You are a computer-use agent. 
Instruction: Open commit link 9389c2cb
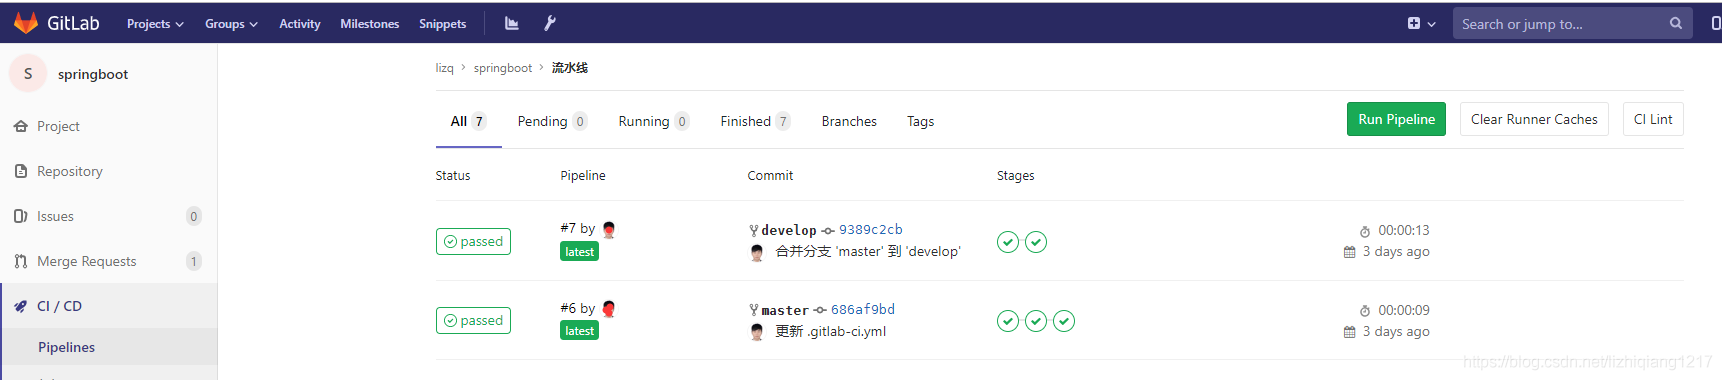[x=870, y=229]
